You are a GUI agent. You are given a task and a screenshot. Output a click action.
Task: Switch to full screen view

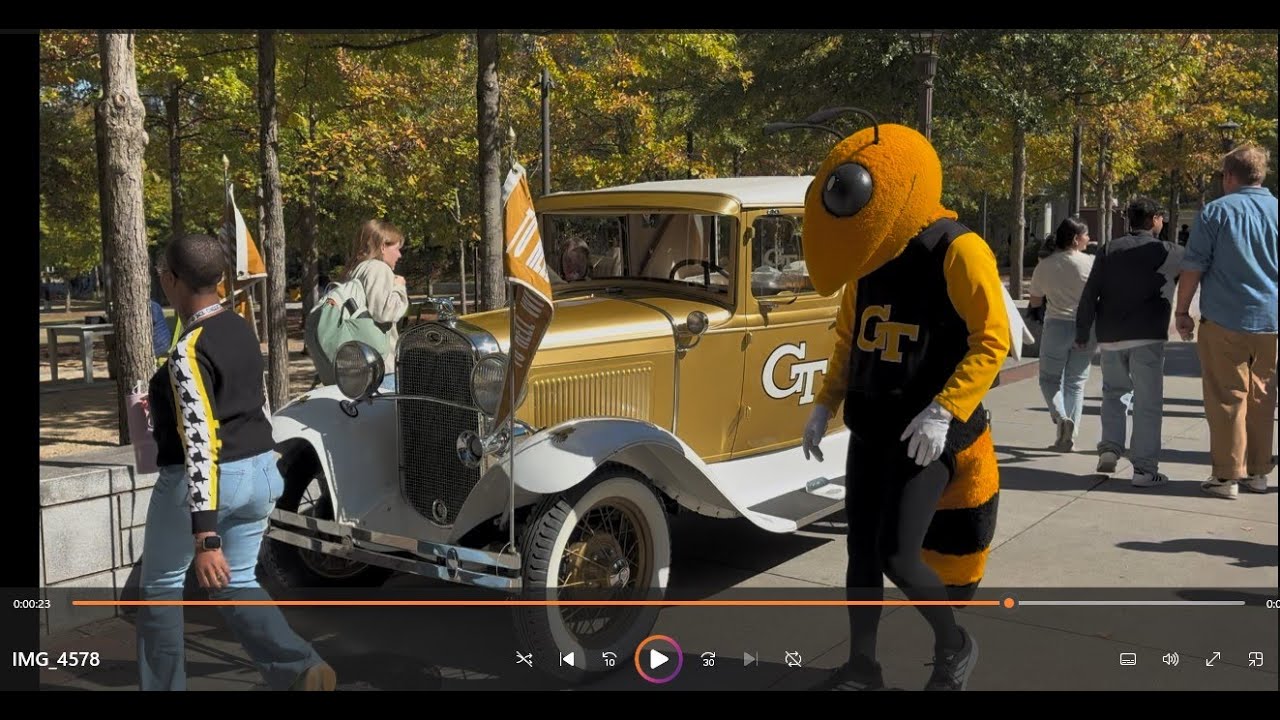click(x=1213, y=659)
